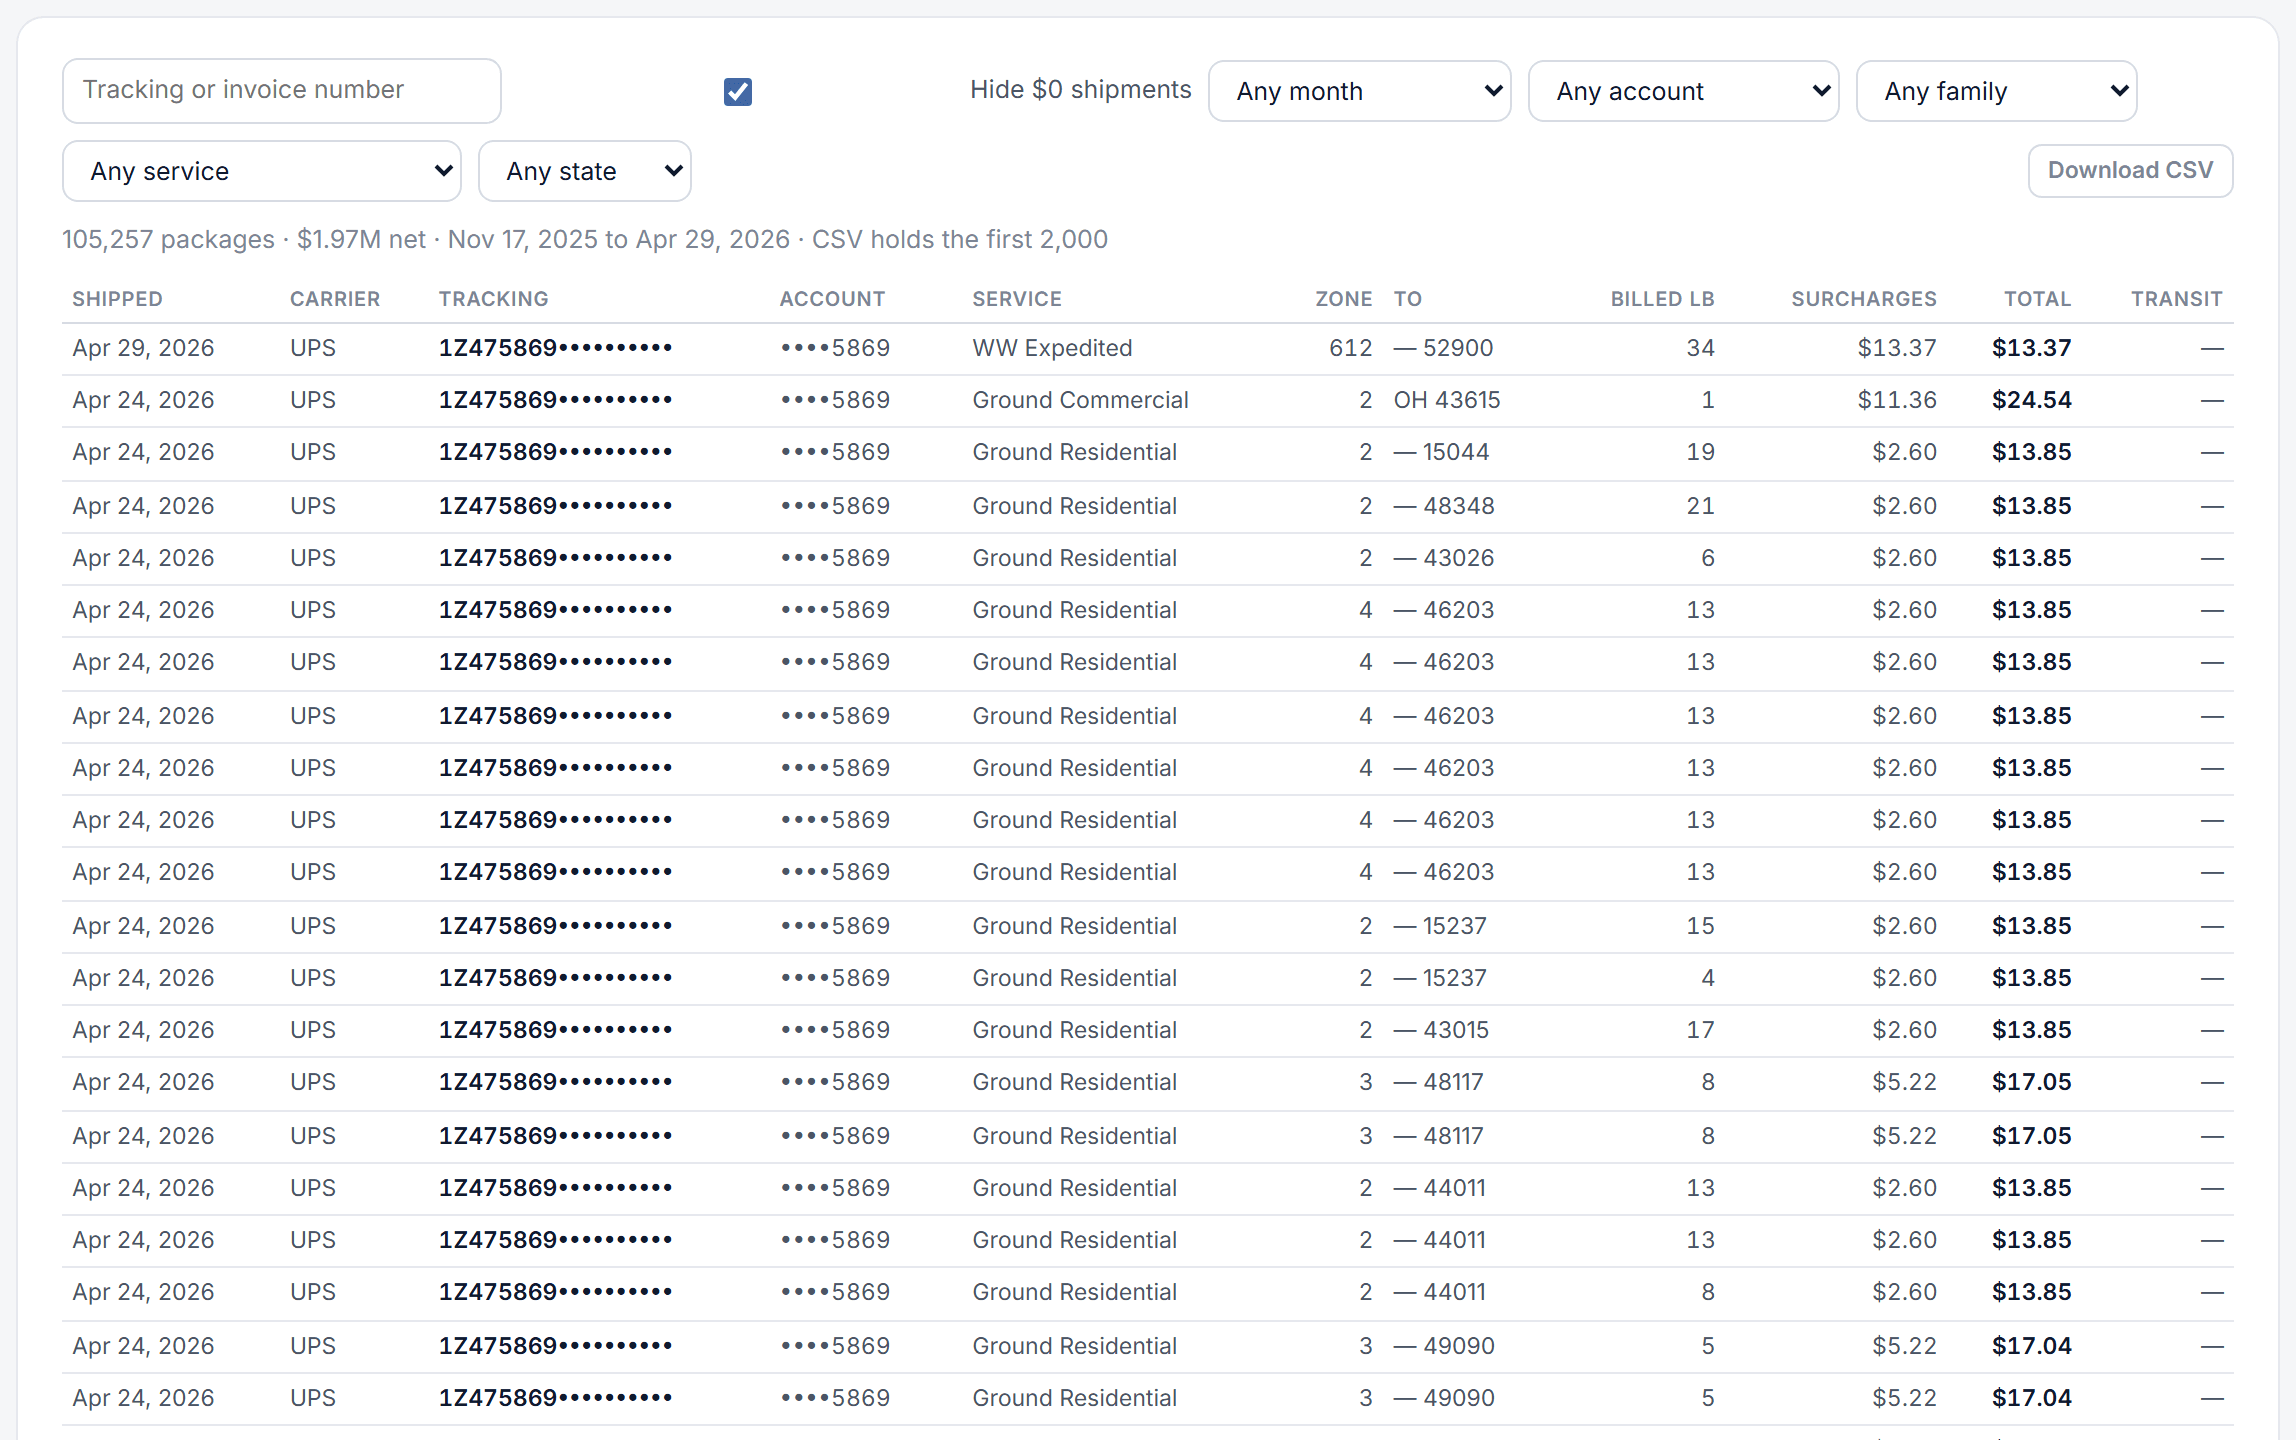
Task: Click the SERVICE column header
Action: [1017, 299]
